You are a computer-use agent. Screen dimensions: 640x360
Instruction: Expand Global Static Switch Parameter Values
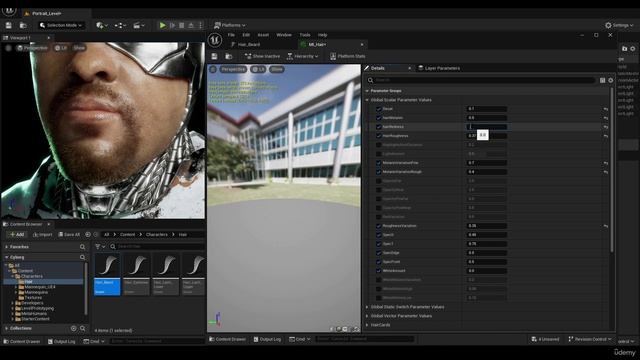[x=367, y=307]
